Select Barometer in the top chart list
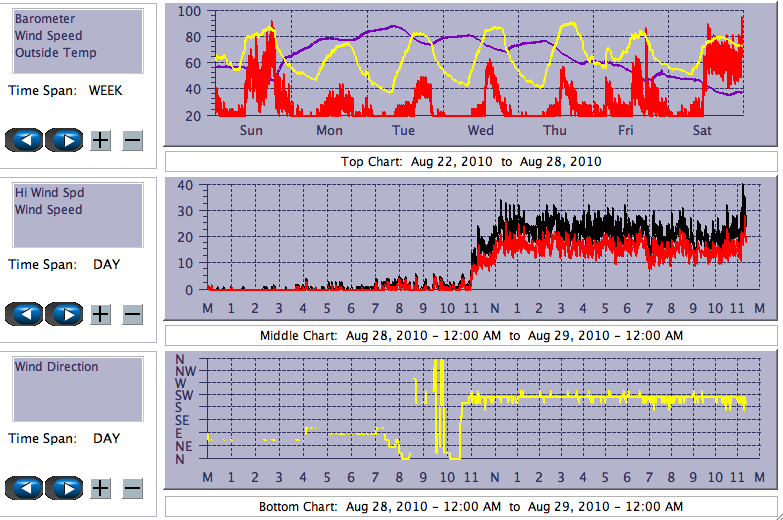The height and width of the screenshot is (520, 783). pyautogui.click(x=45, y=19)
